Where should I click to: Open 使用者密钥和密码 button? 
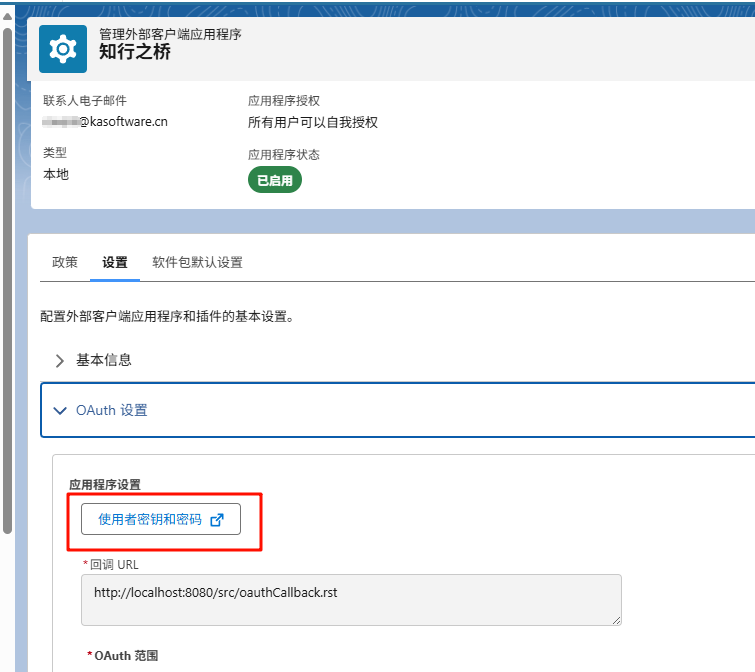pyautogui.click(x=151, y=520)
